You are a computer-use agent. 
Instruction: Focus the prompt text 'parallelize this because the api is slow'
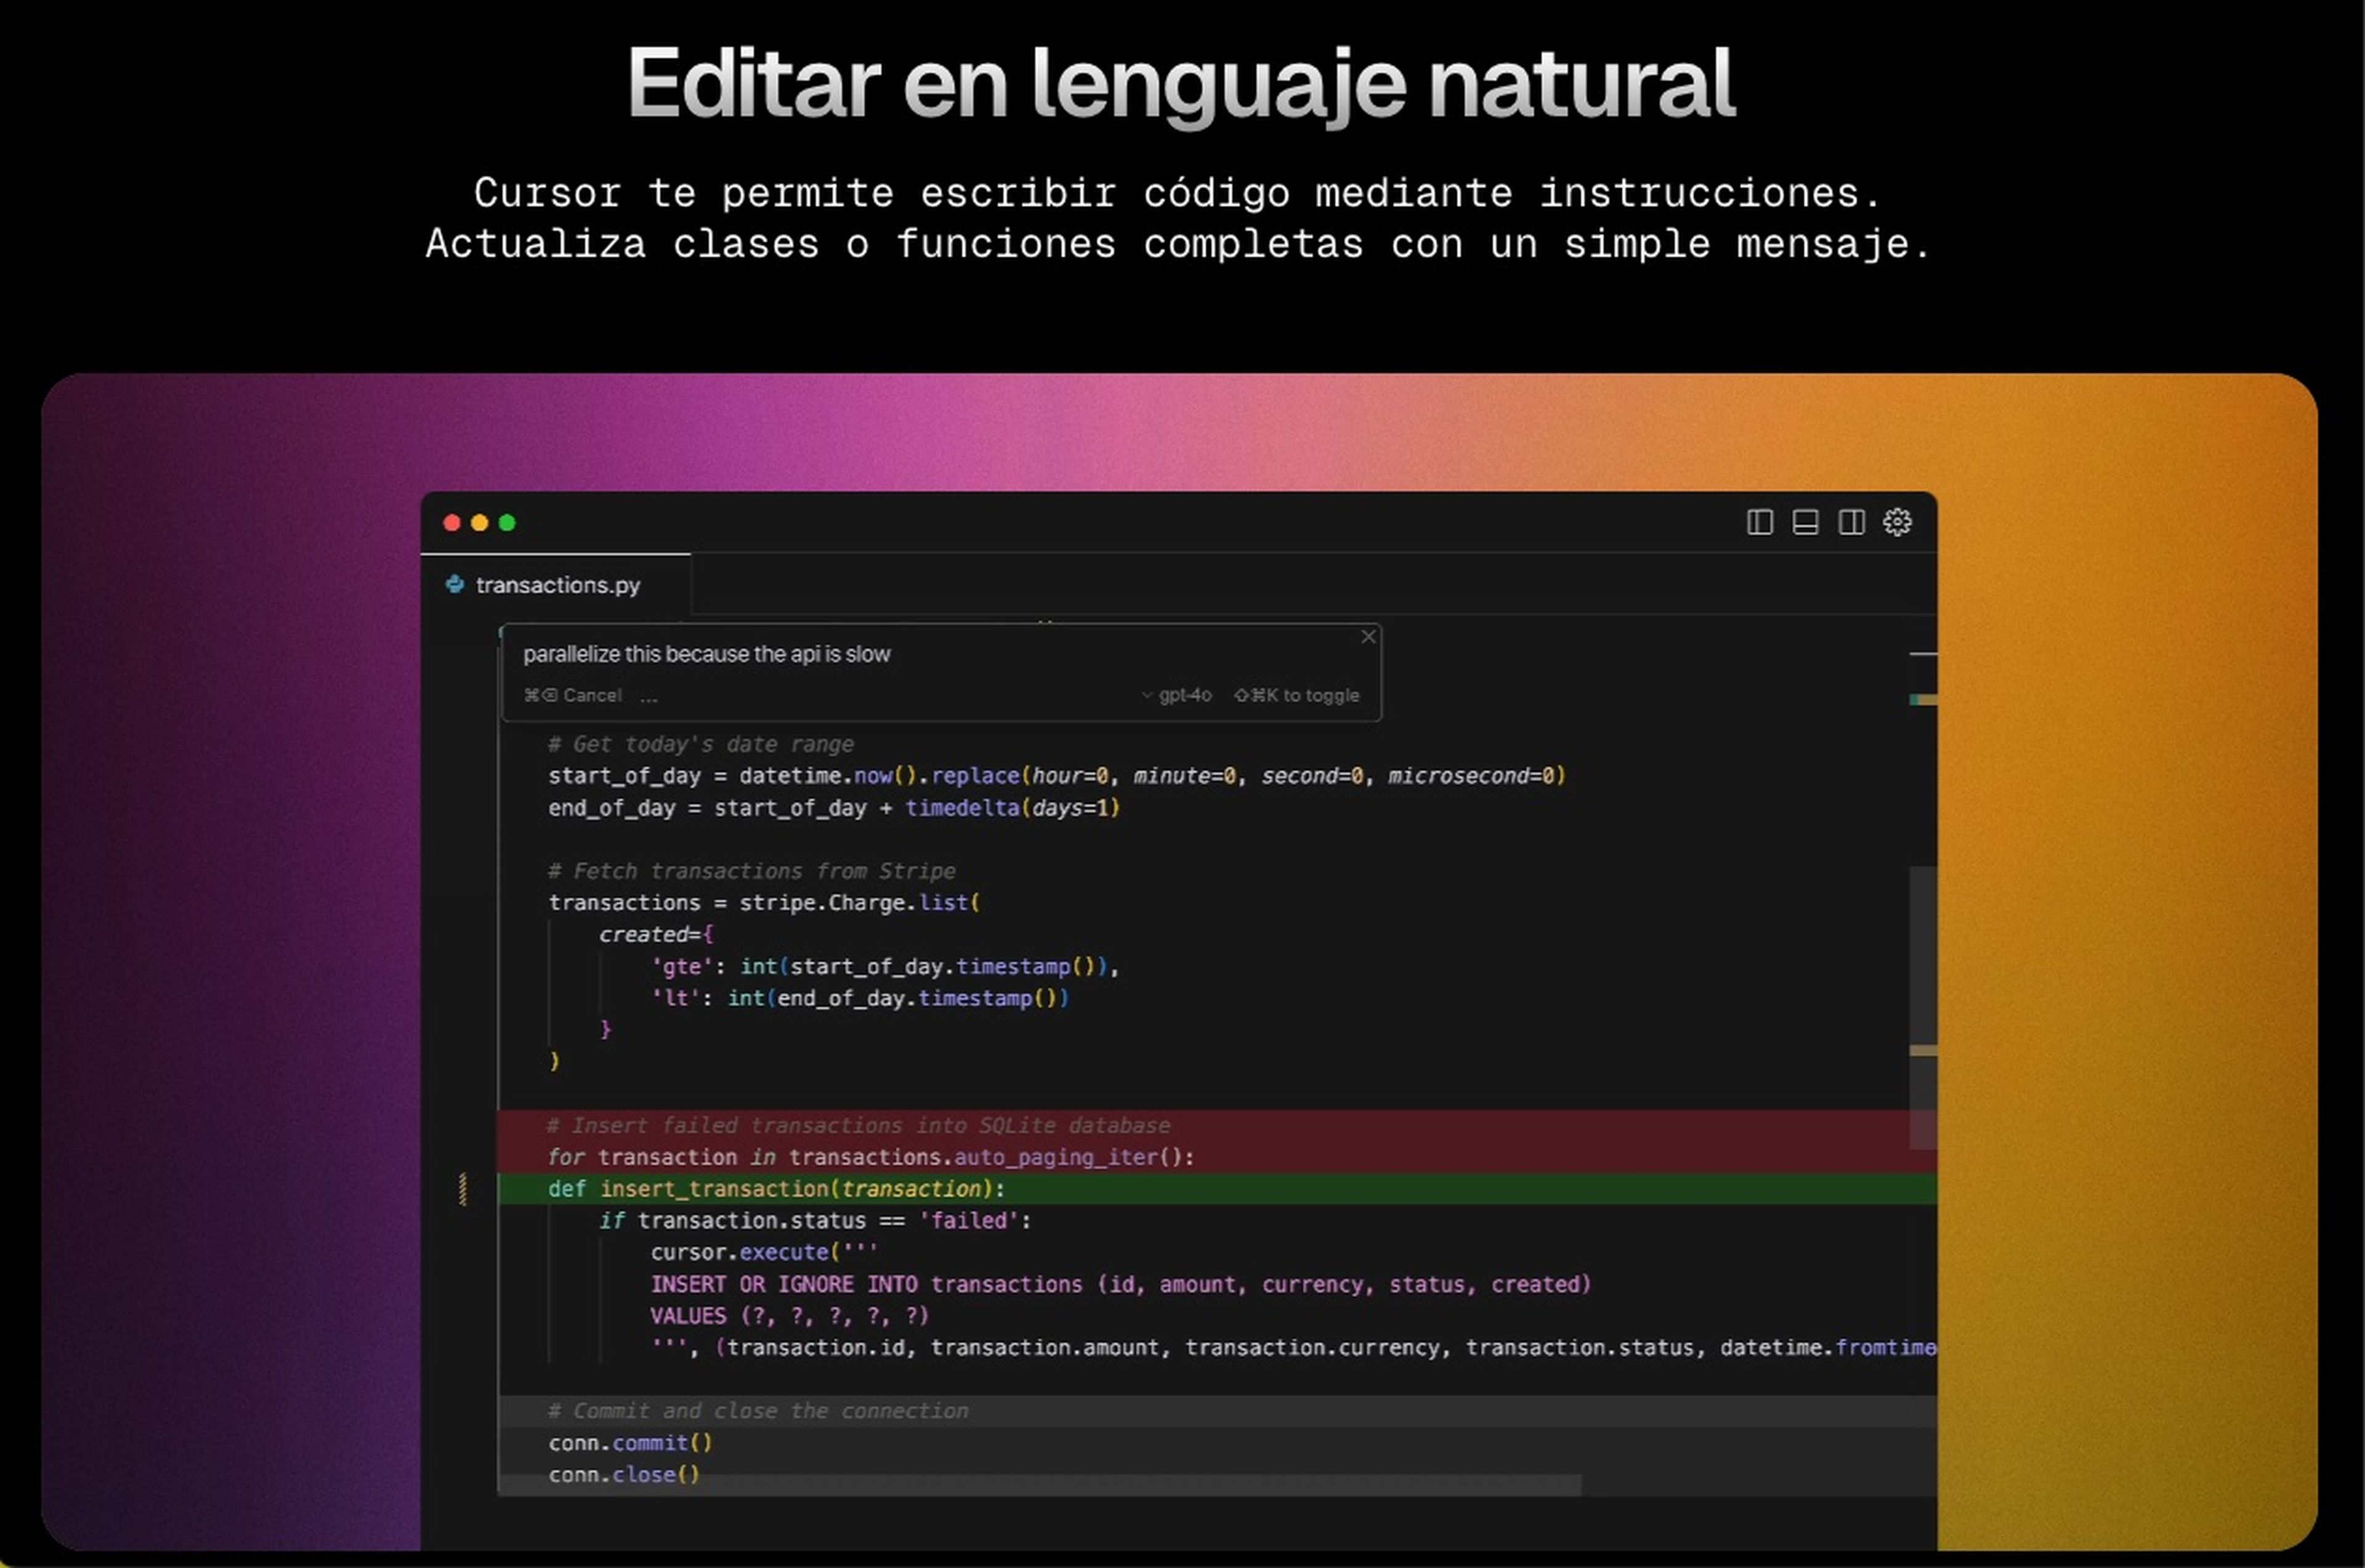click(706, 654)
